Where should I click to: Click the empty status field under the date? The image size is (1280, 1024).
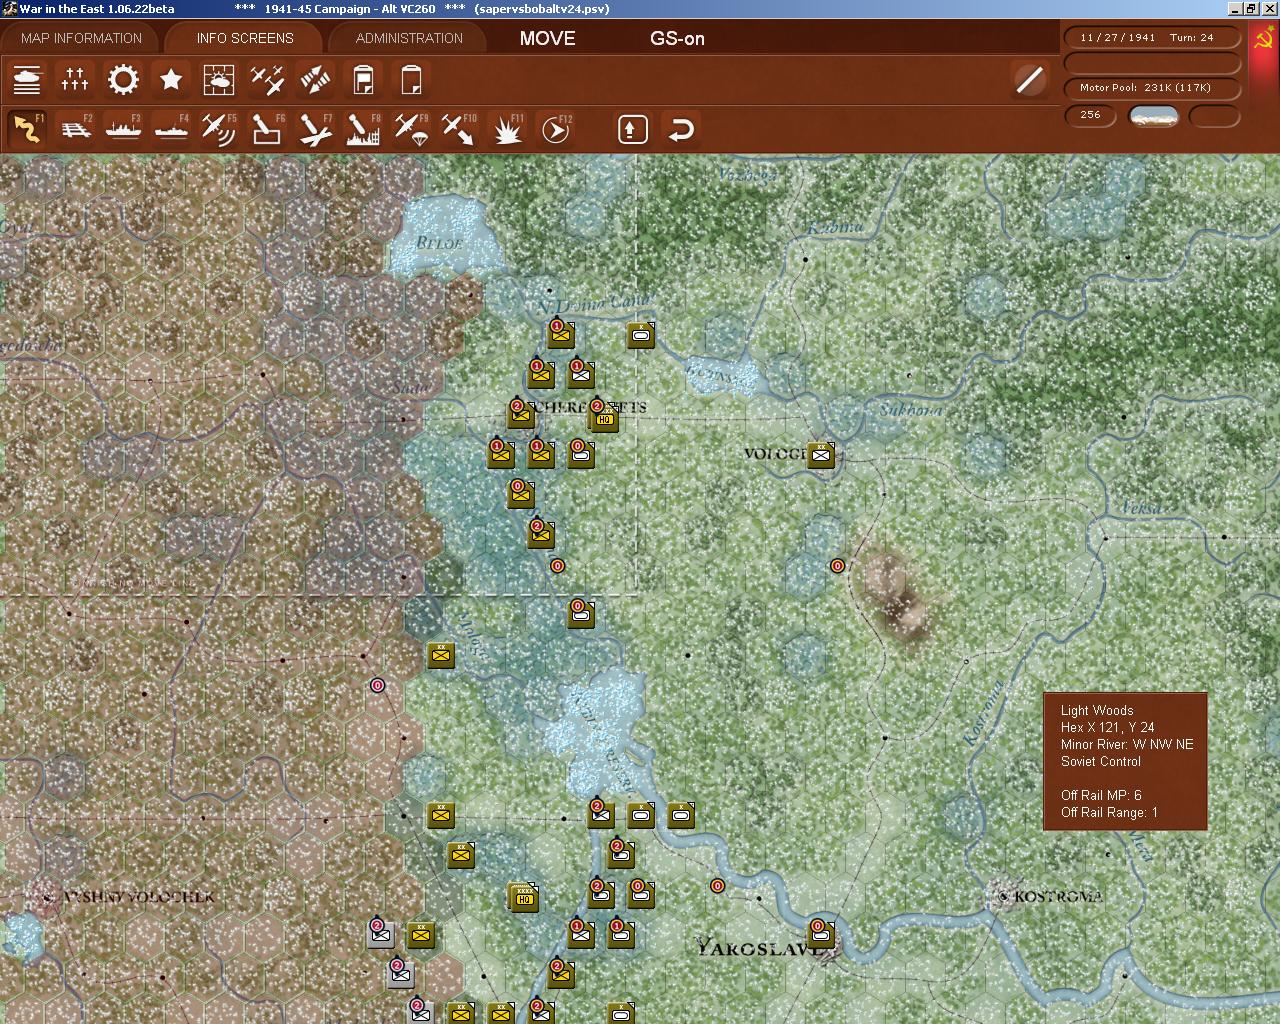pos(1152,63)
